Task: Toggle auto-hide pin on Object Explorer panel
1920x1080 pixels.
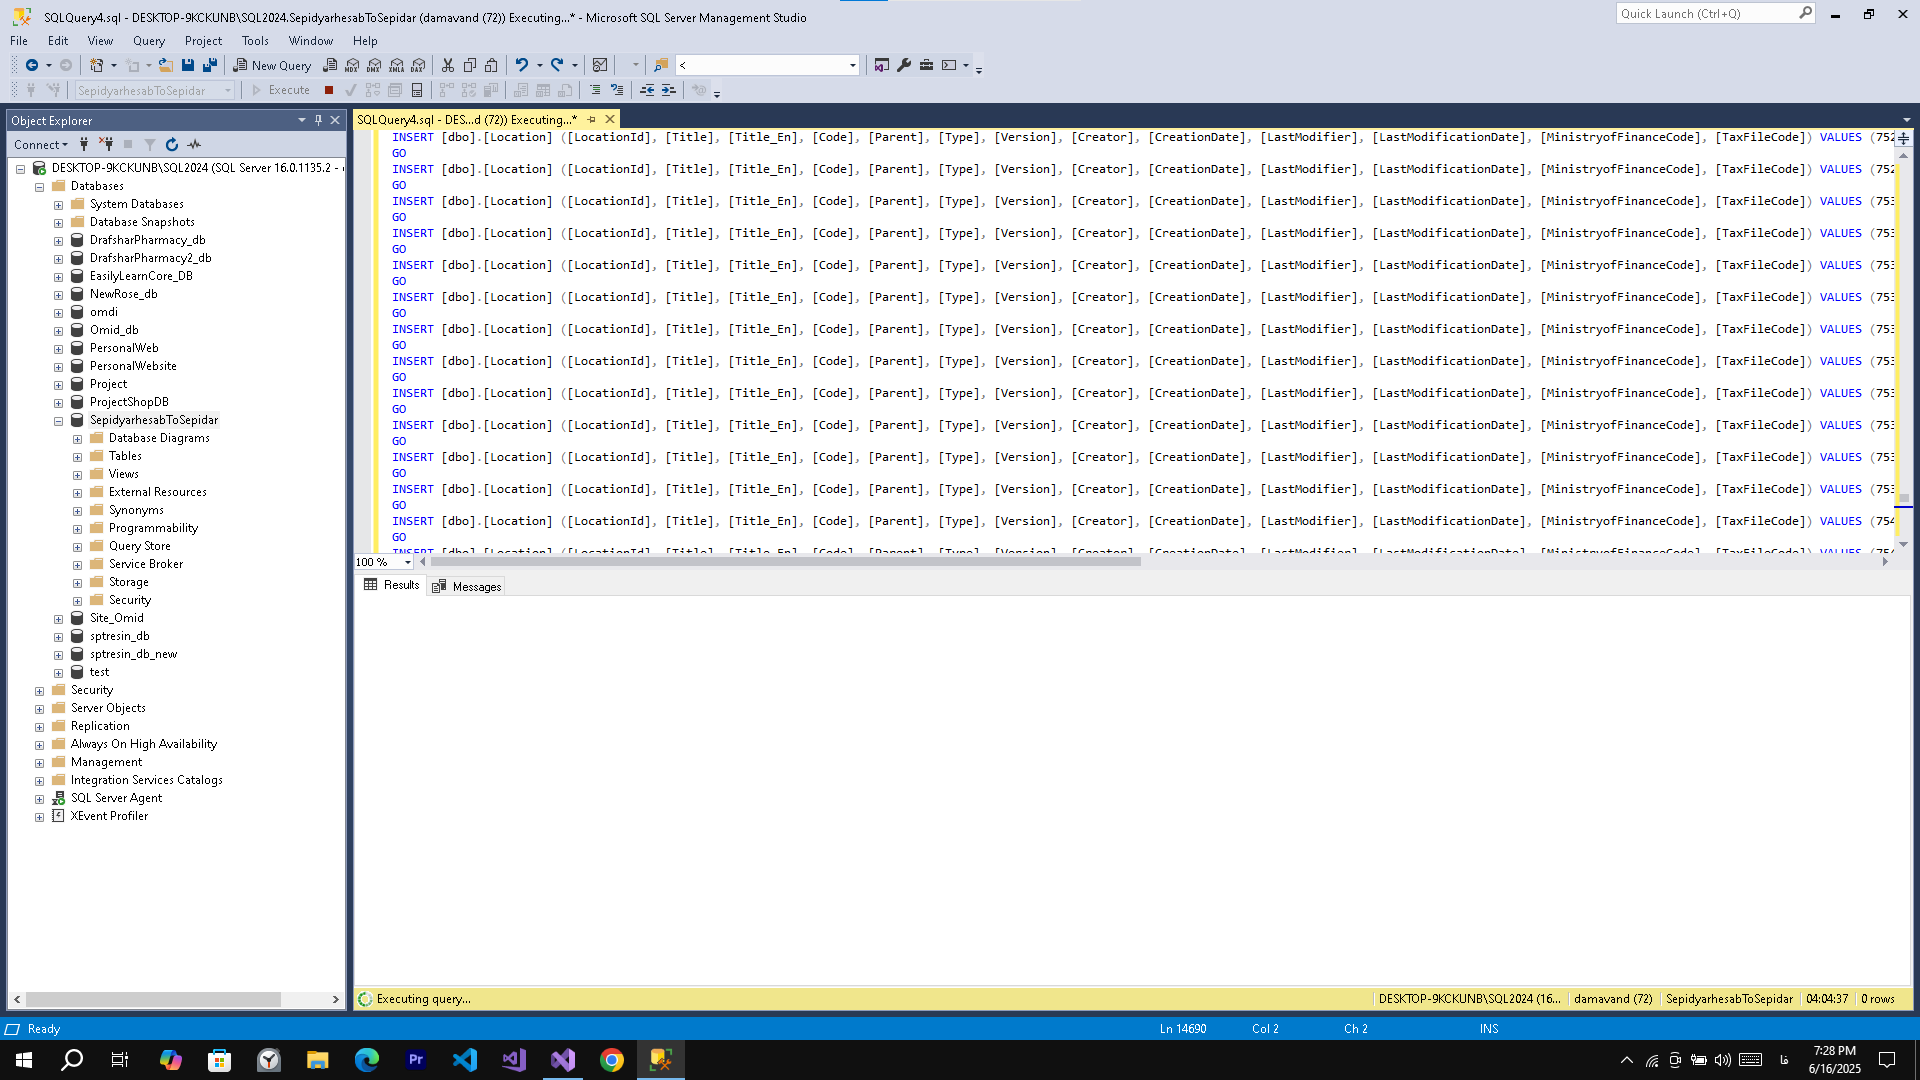Action: (x=318, y=120)
